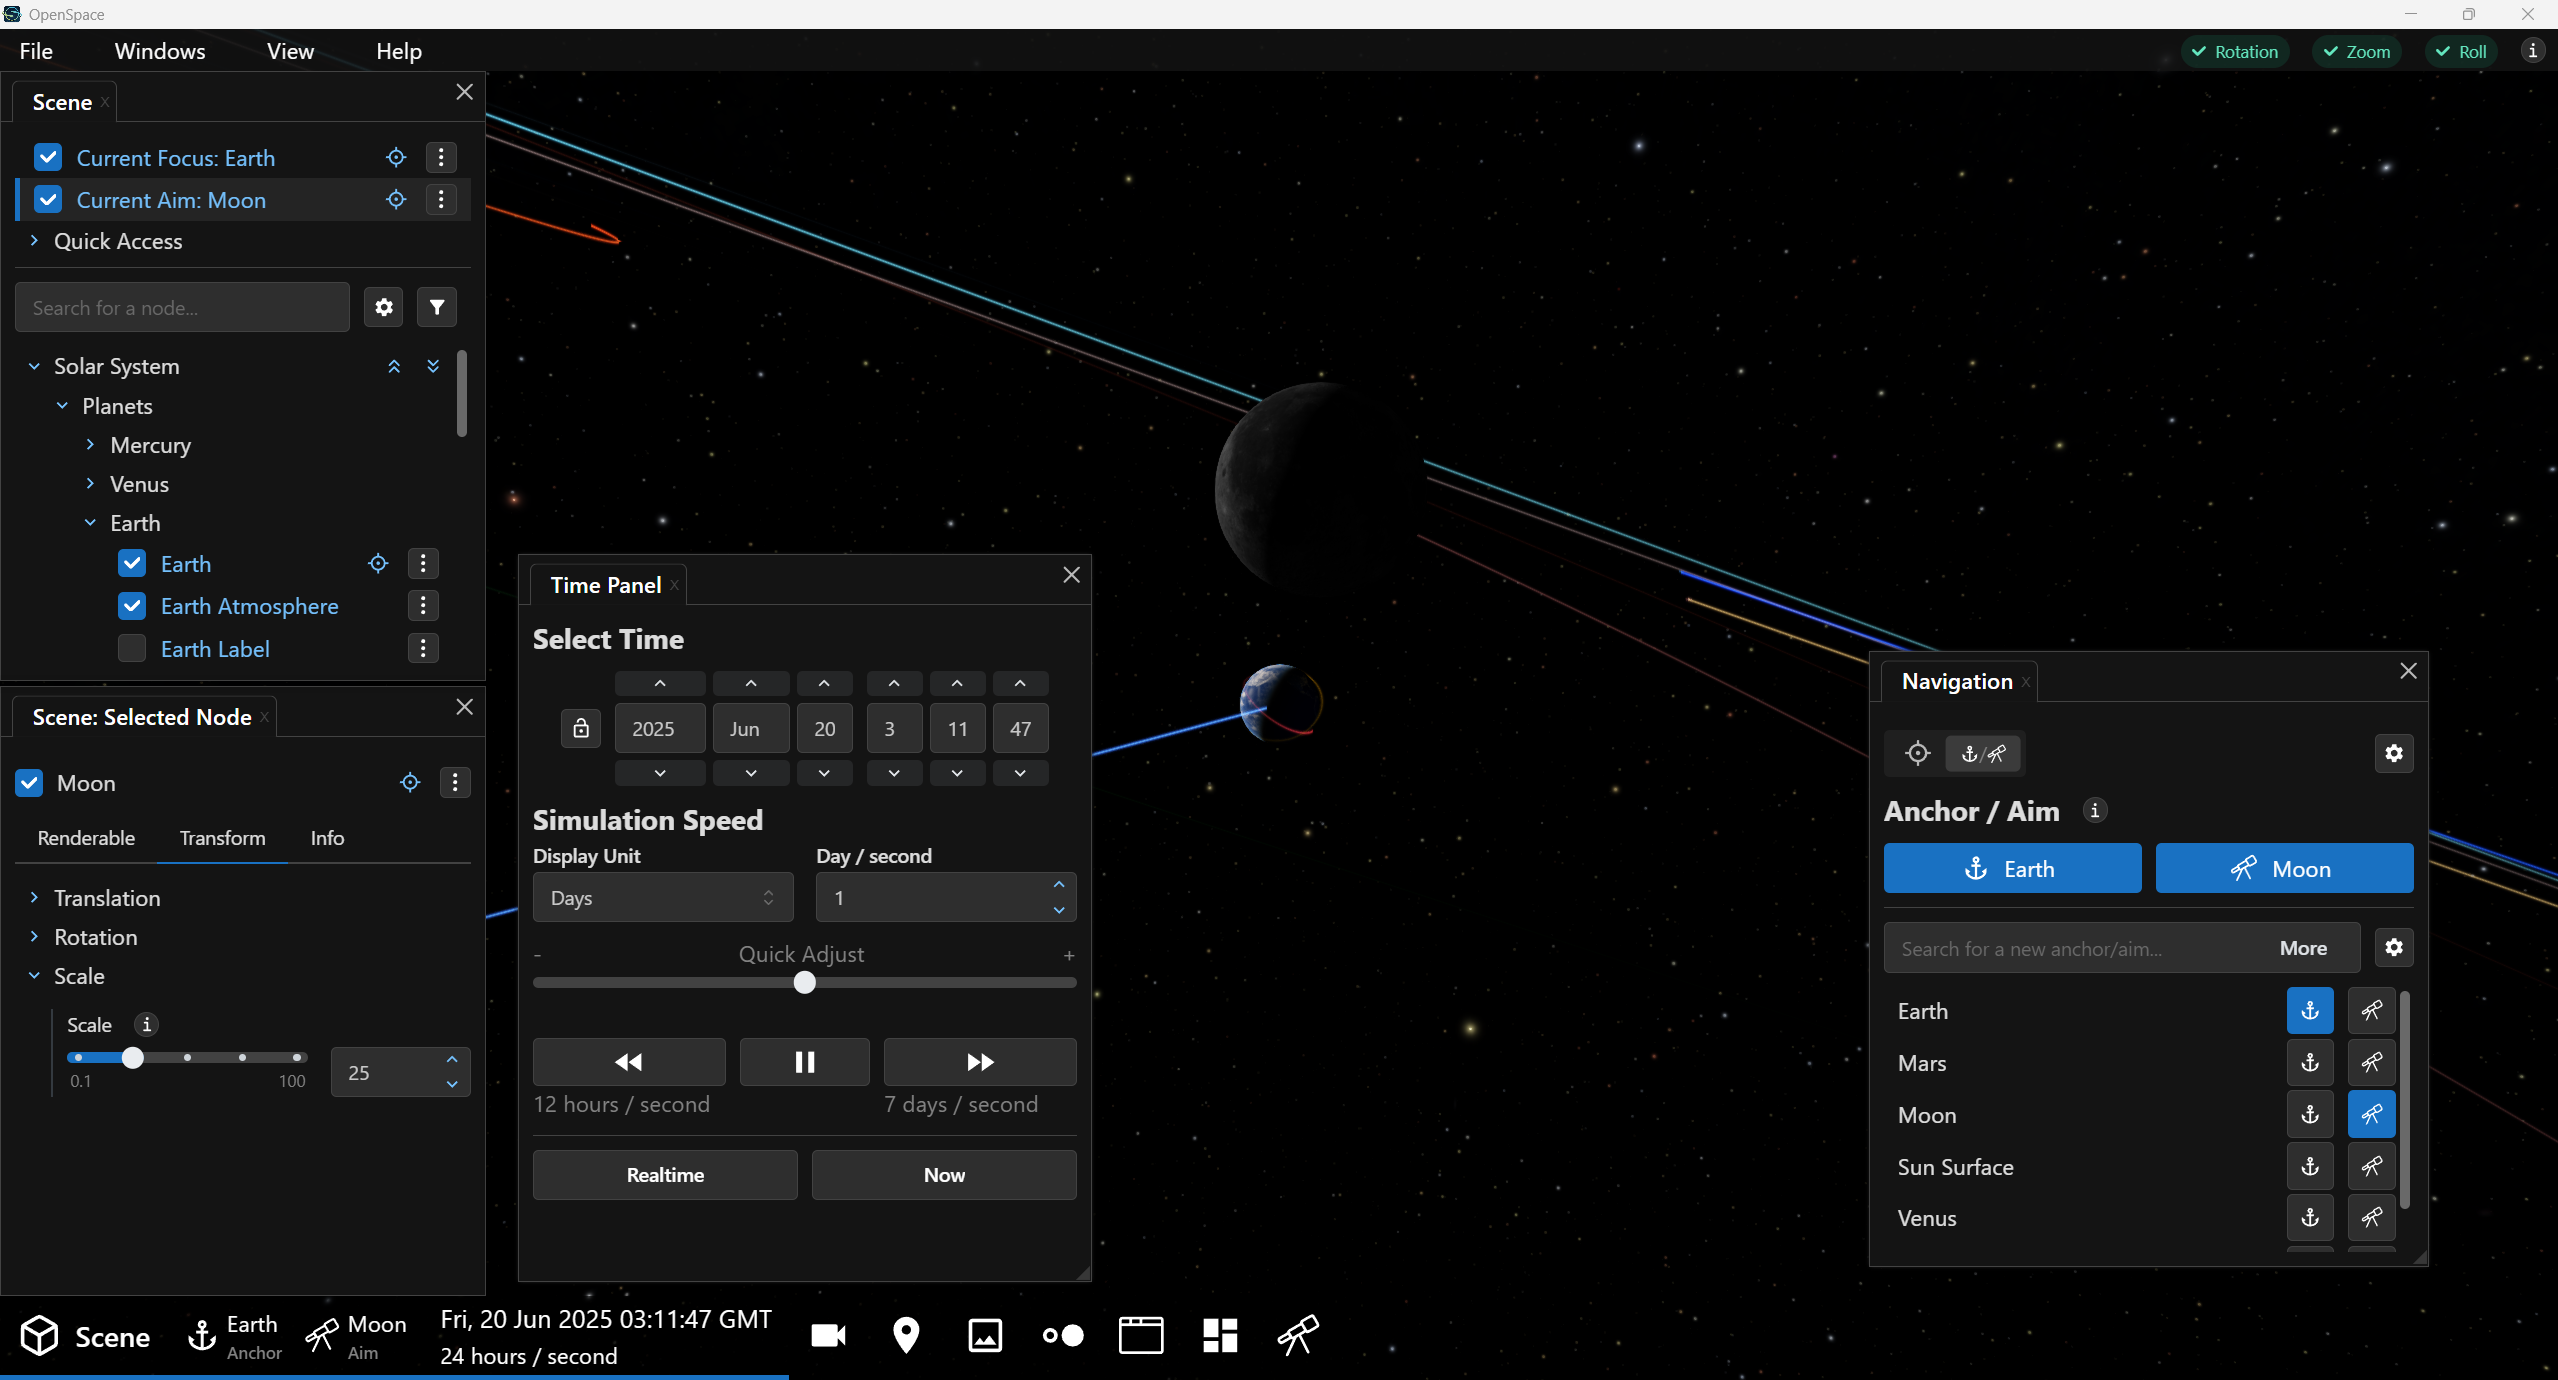Switch Navigation panel to Focus mode icon

click(1917, 753)
